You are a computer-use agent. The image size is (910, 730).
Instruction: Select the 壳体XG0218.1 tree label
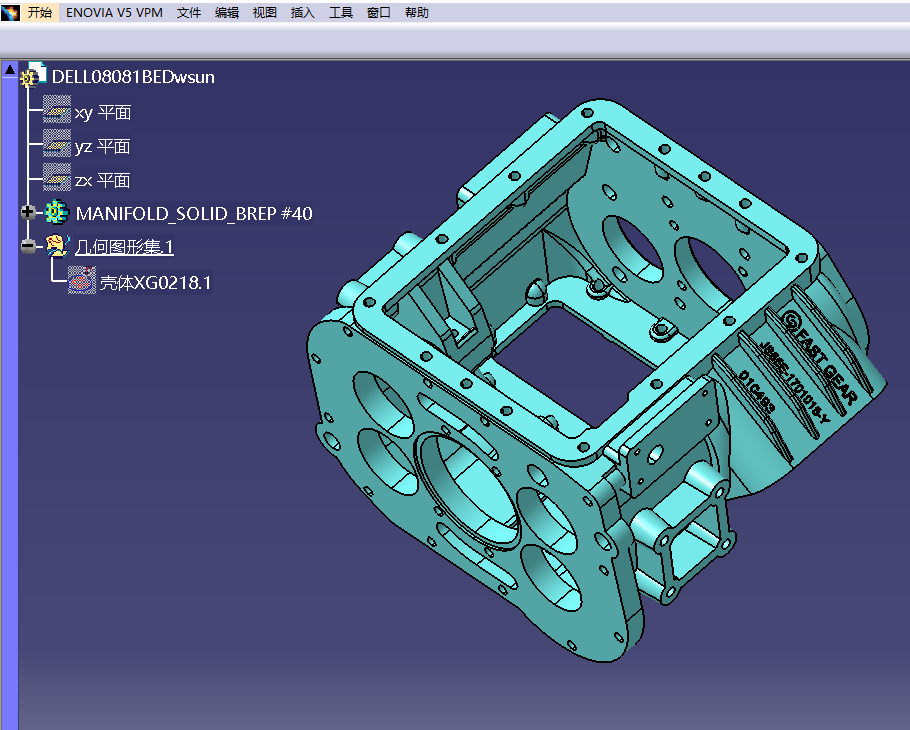pos(155,283)
